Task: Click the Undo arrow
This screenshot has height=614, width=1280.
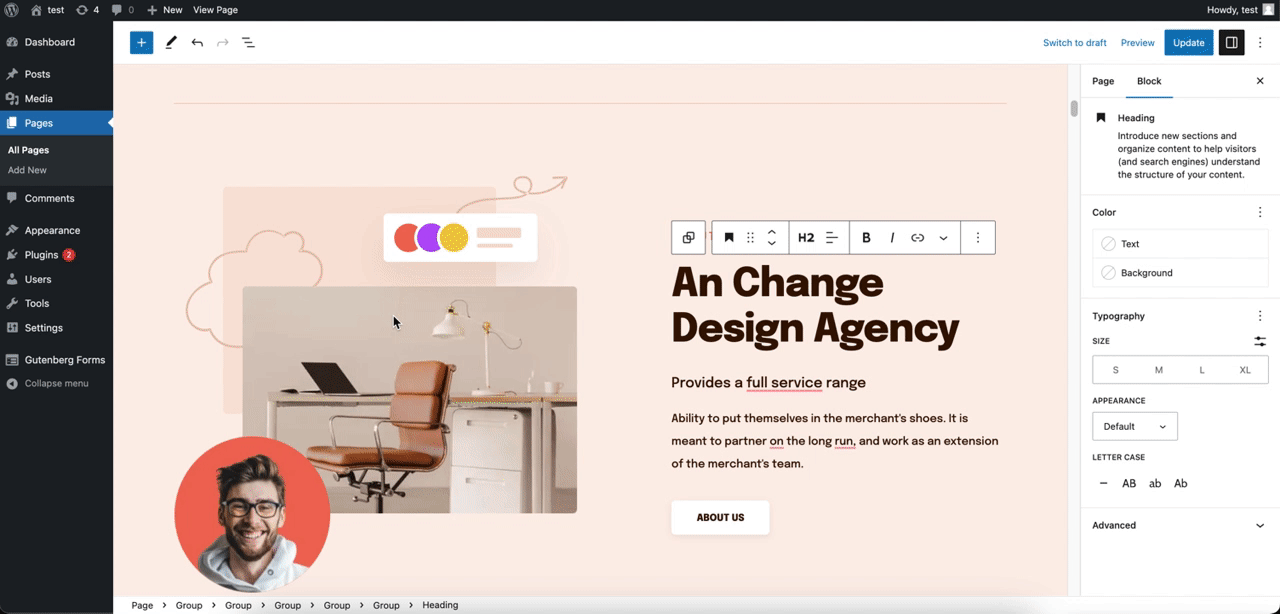Action: click(x=197, y=43)
